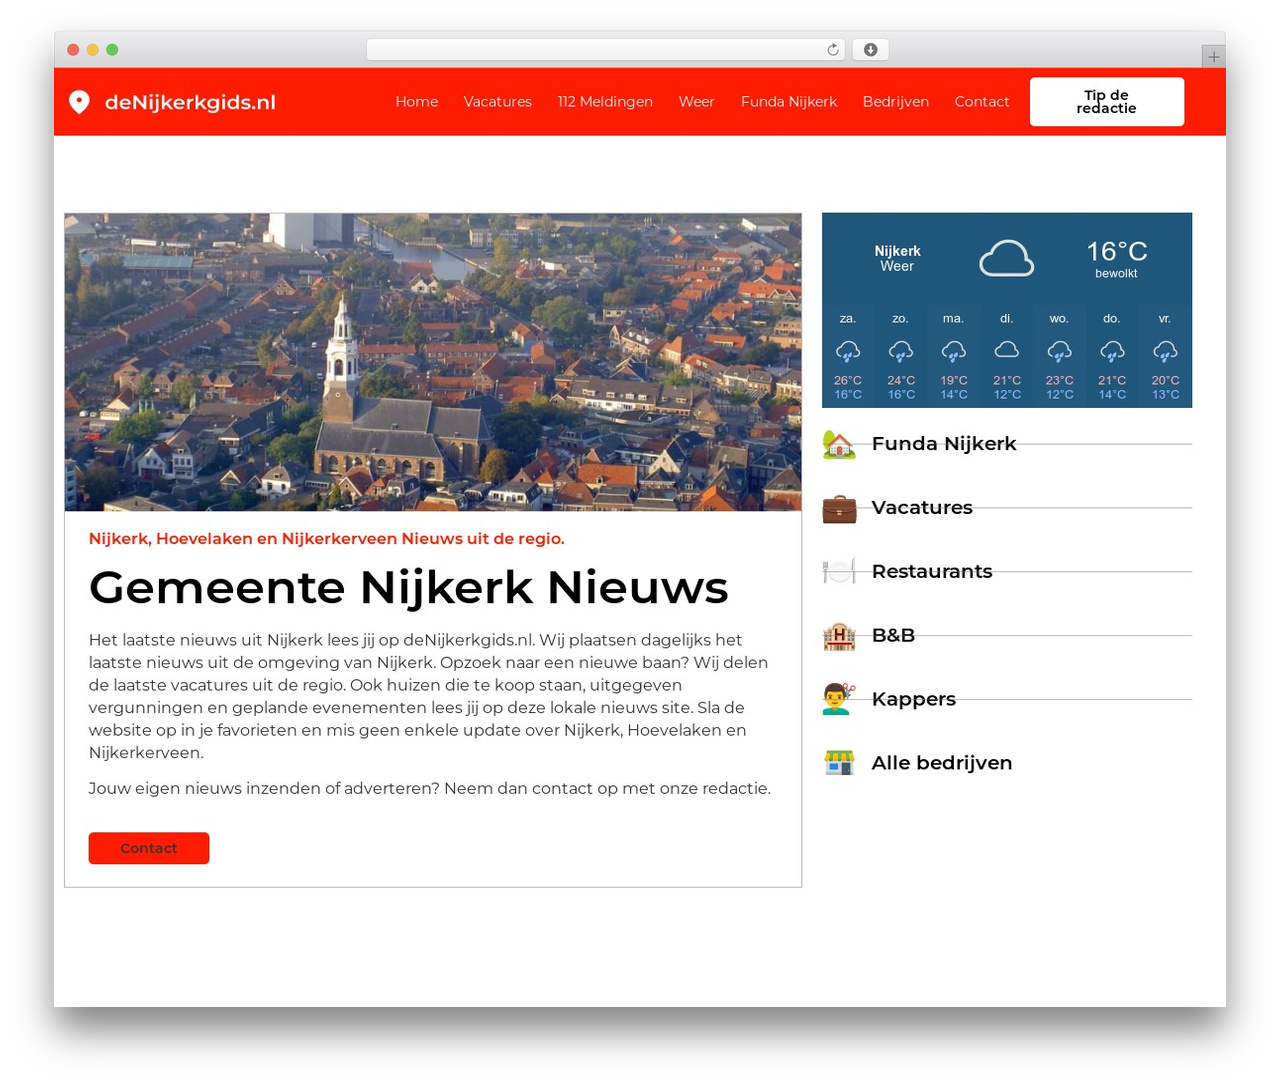Click the Restaurants plate icon
Screen dimensions: 1280x1084
click(x=839, y=571)
